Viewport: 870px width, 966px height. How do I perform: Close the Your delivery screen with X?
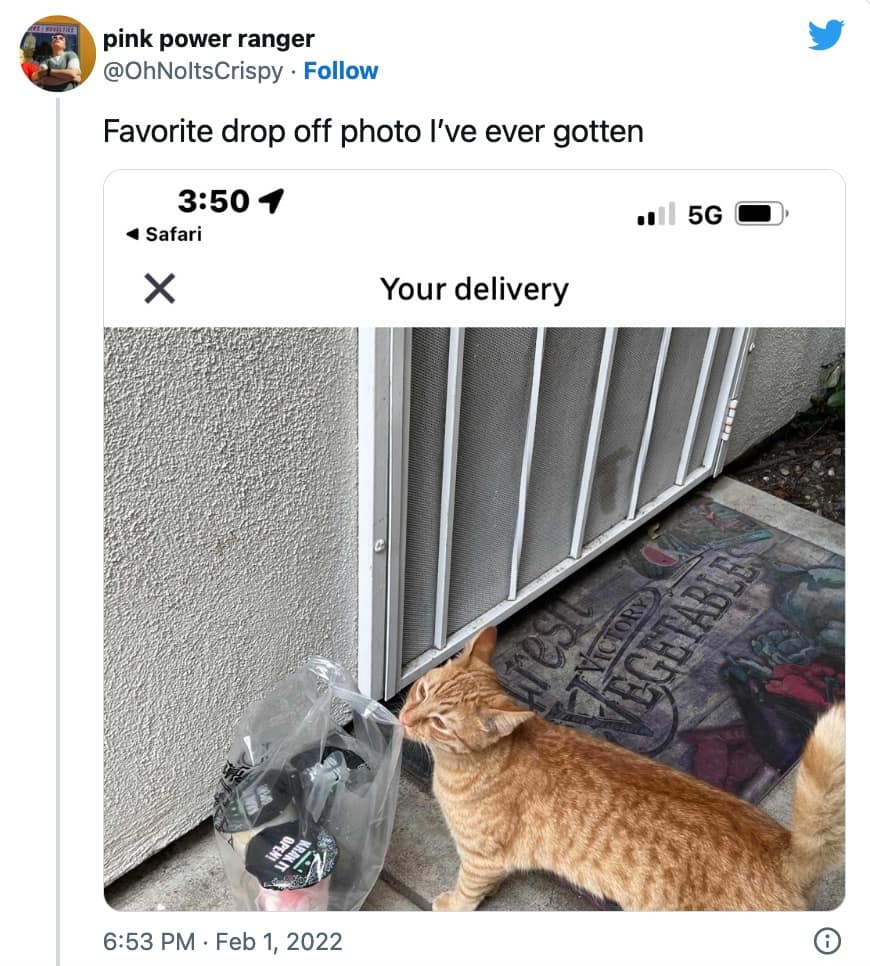(160, 289)
